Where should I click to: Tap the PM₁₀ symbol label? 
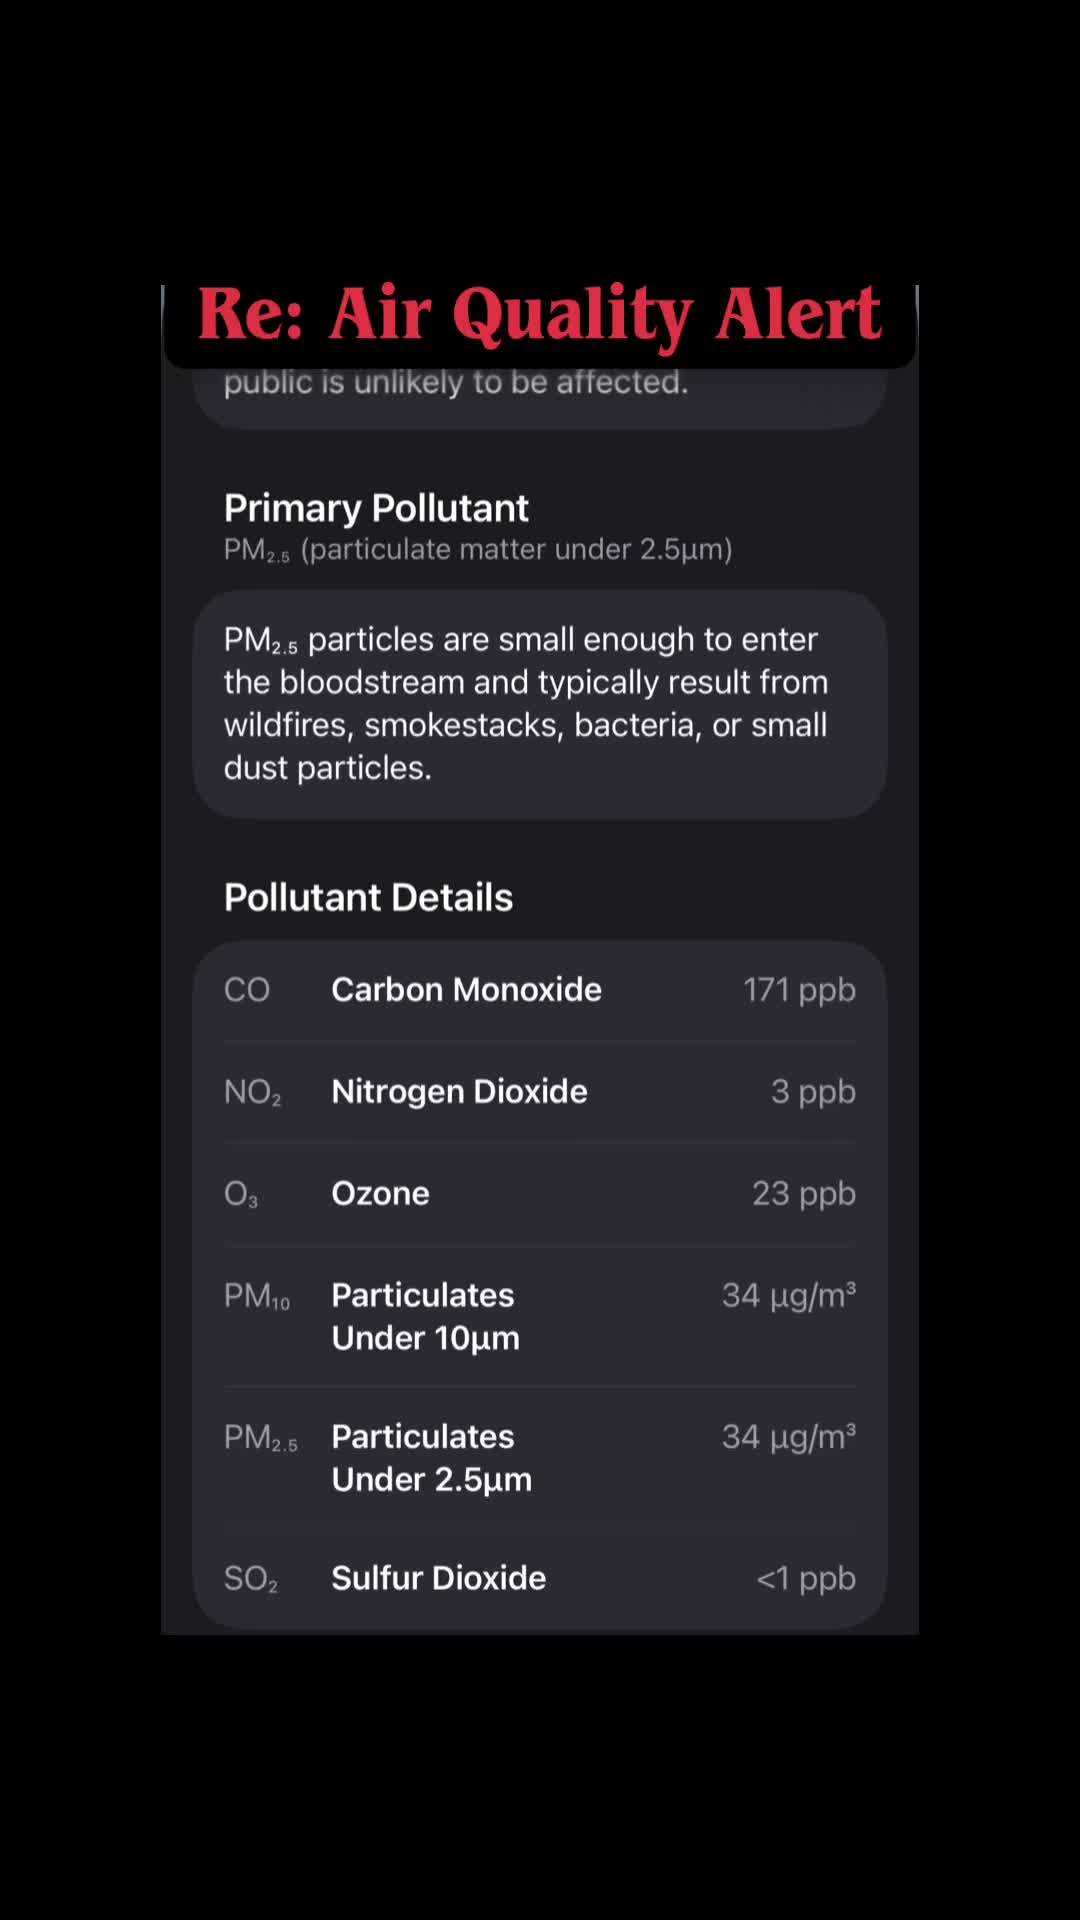[x=257, y=1296]
